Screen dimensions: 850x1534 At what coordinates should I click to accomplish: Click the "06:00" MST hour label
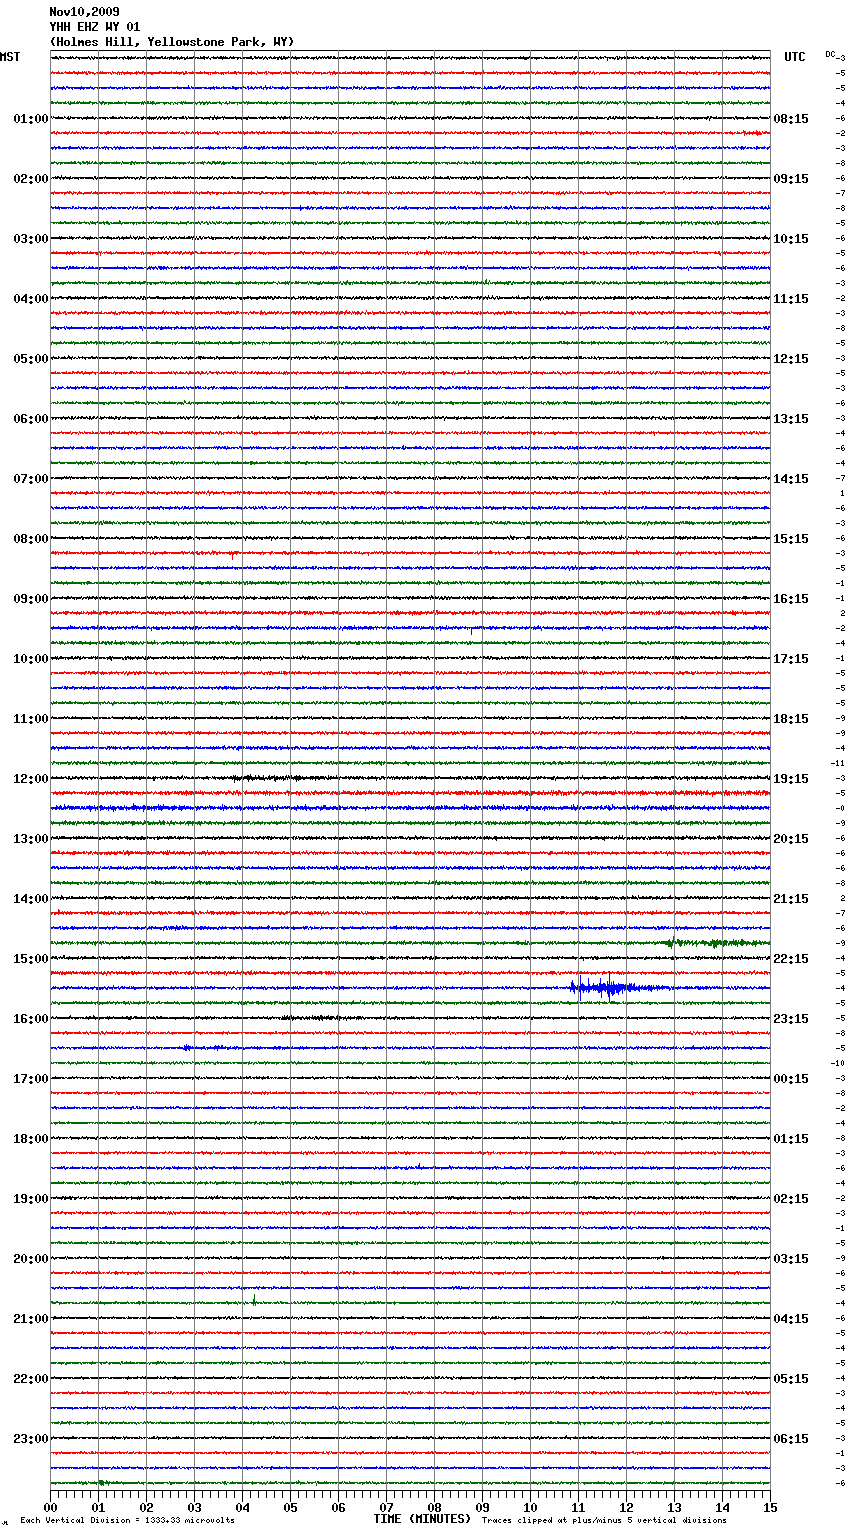(x=31, y=419)
